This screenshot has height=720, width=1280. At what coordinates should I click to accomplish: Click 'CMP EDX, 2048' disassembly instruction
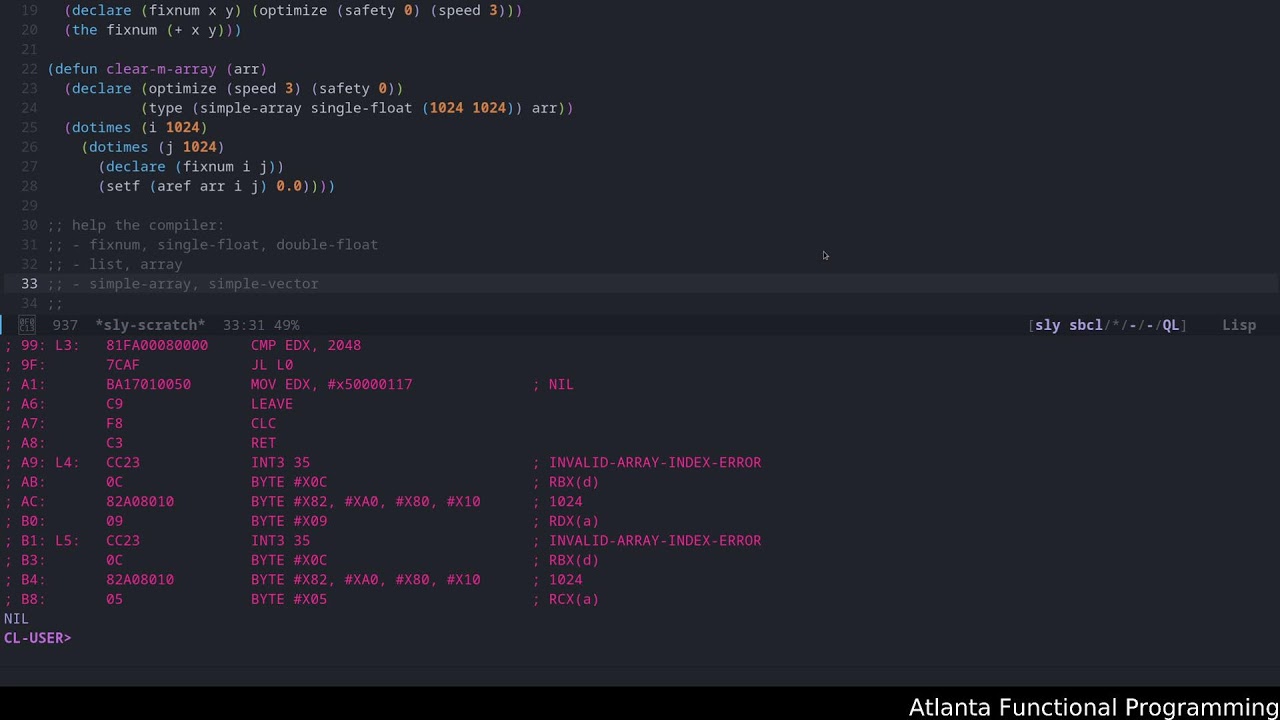306,345
